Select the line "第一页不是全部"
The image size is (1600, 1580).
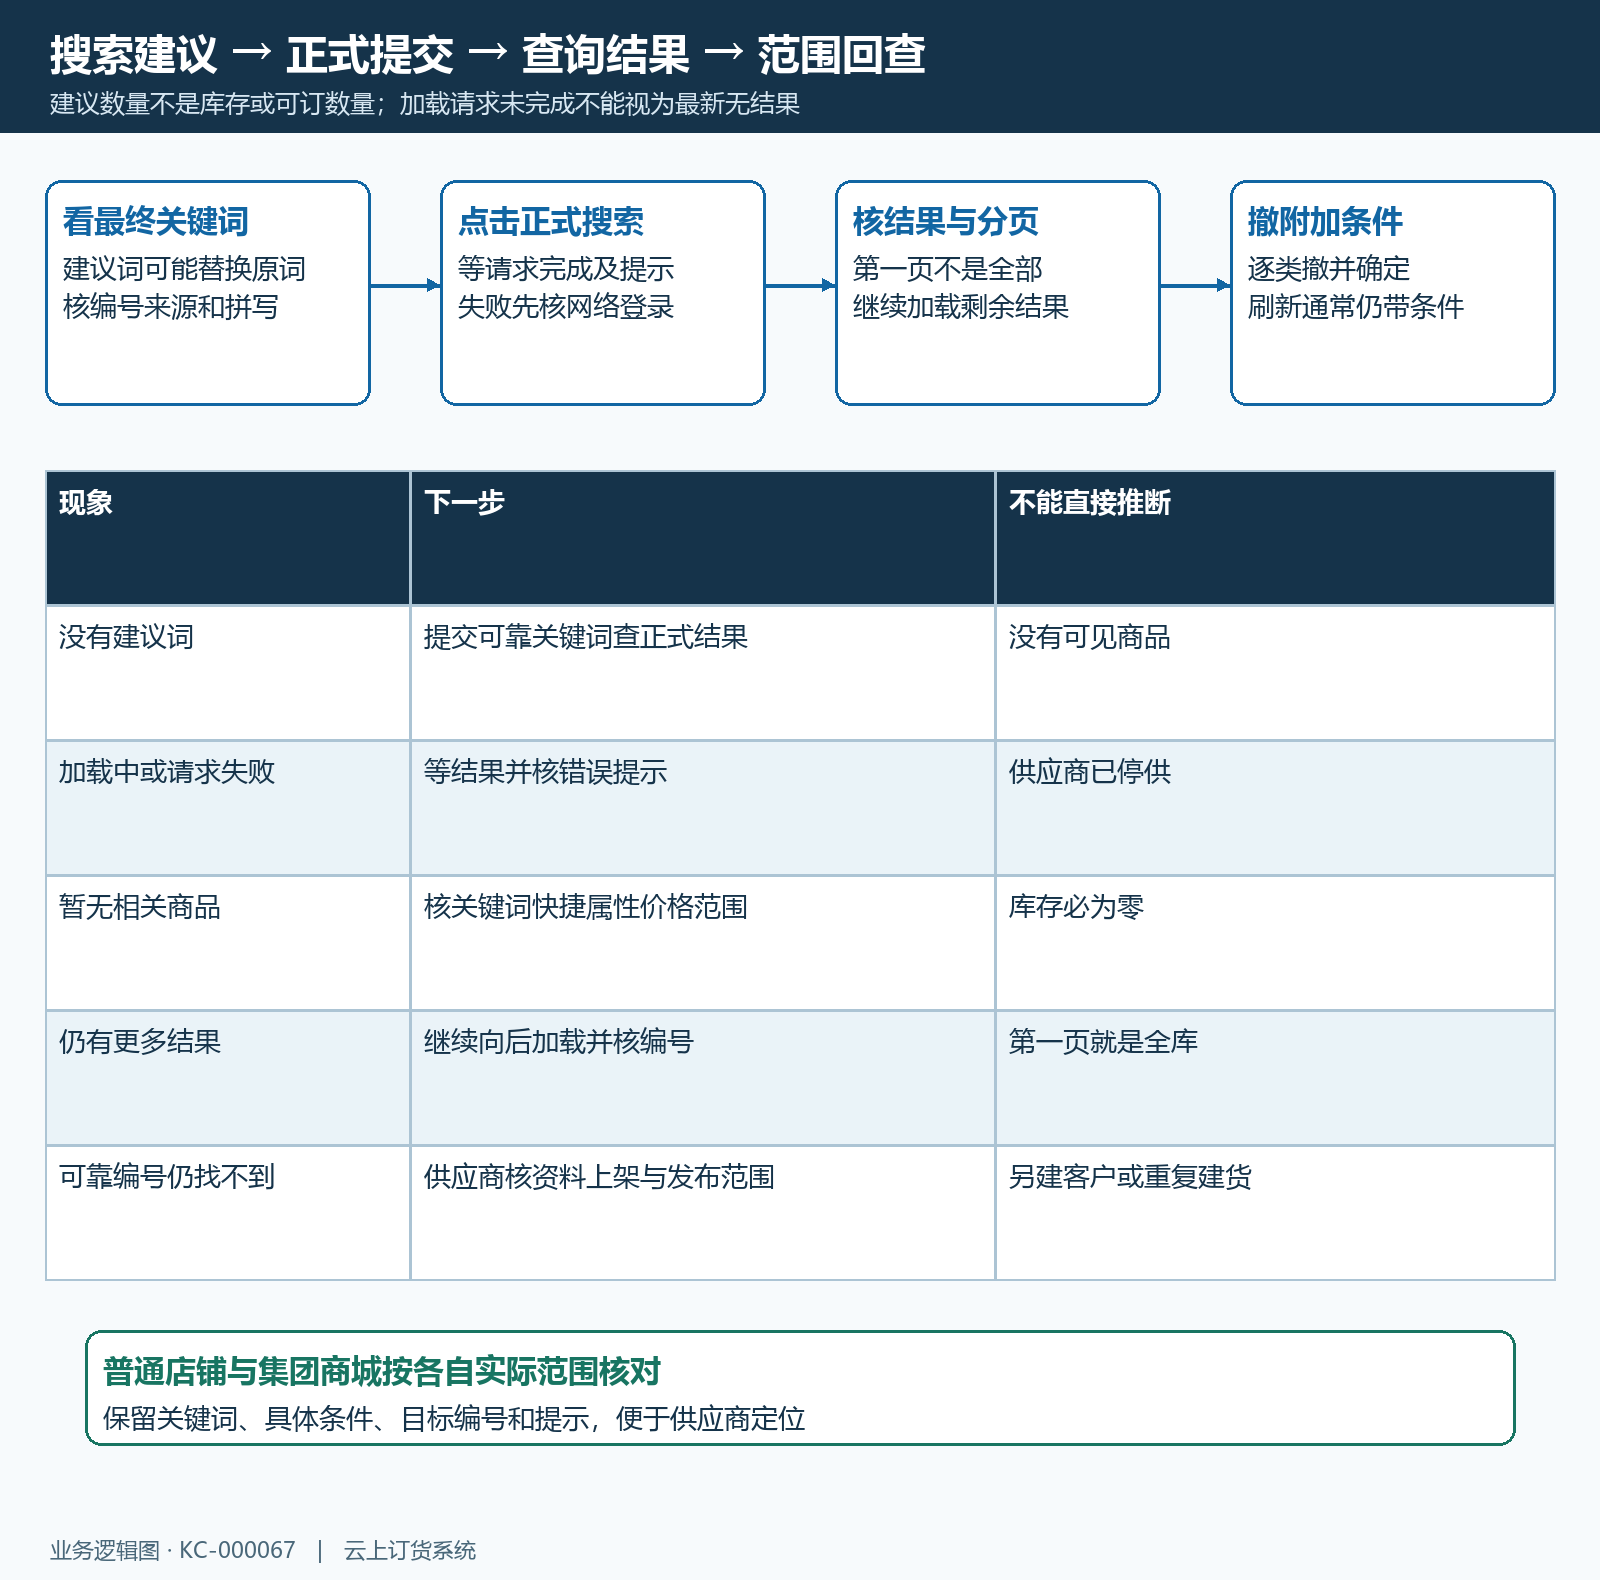tap(947, 269)
